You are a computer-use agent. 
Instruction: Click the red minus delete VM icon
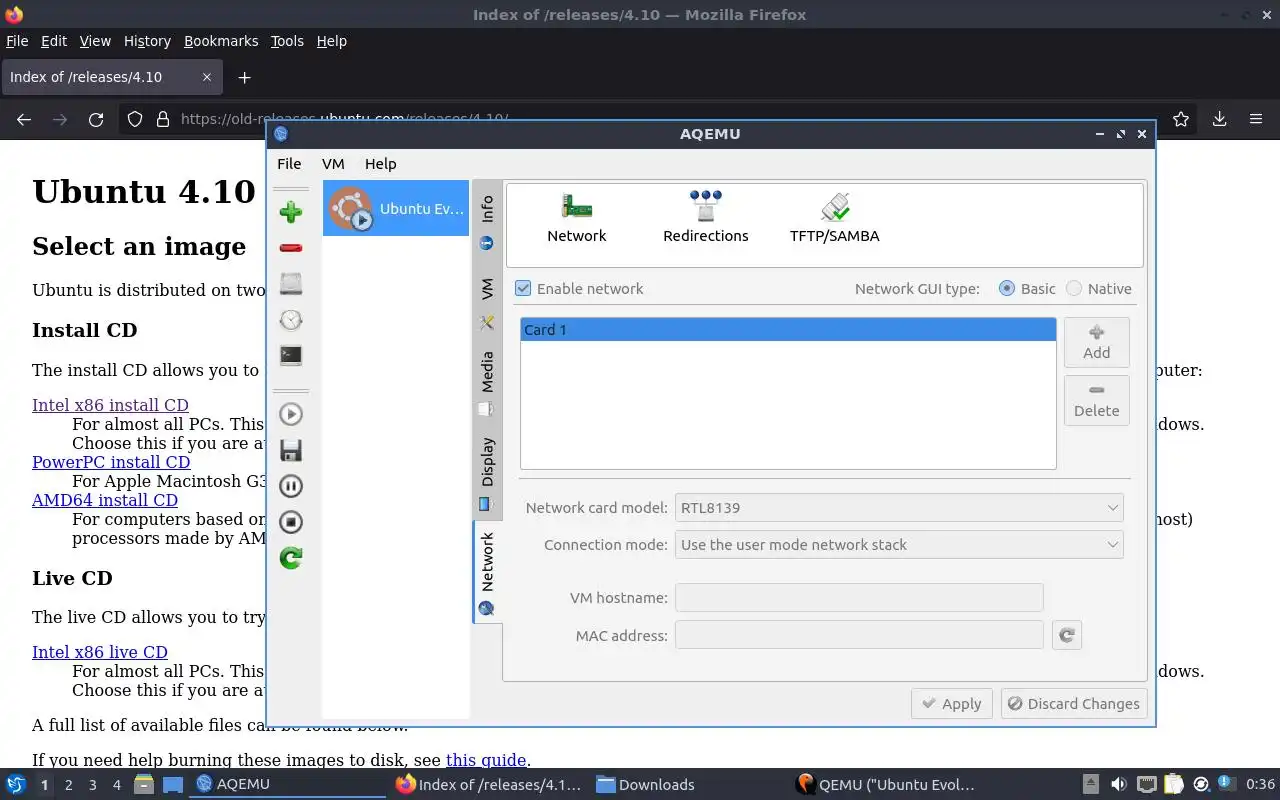(291, 248)
